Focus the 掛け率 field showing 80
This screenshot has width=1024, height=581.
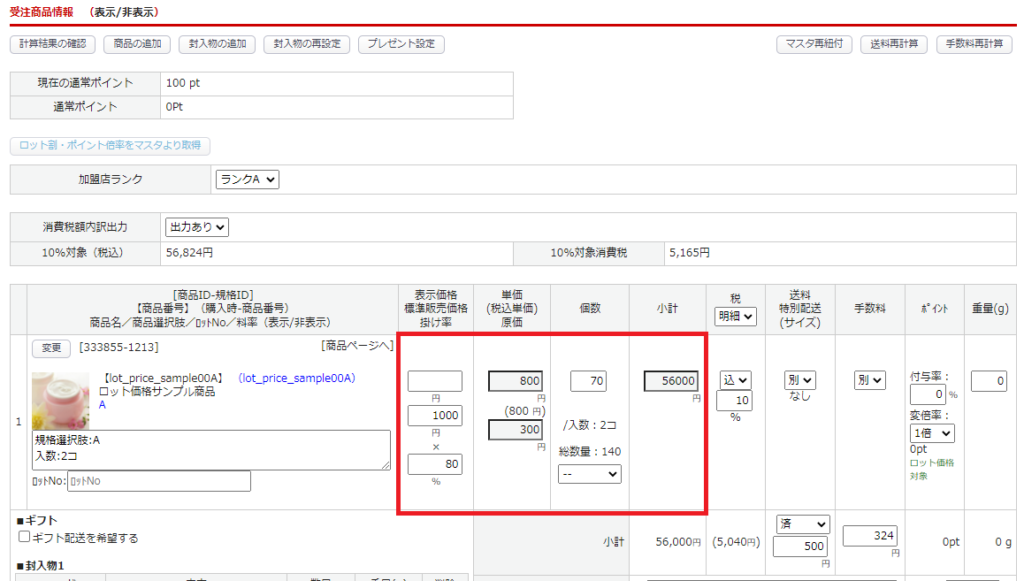[x=435, y=464]
